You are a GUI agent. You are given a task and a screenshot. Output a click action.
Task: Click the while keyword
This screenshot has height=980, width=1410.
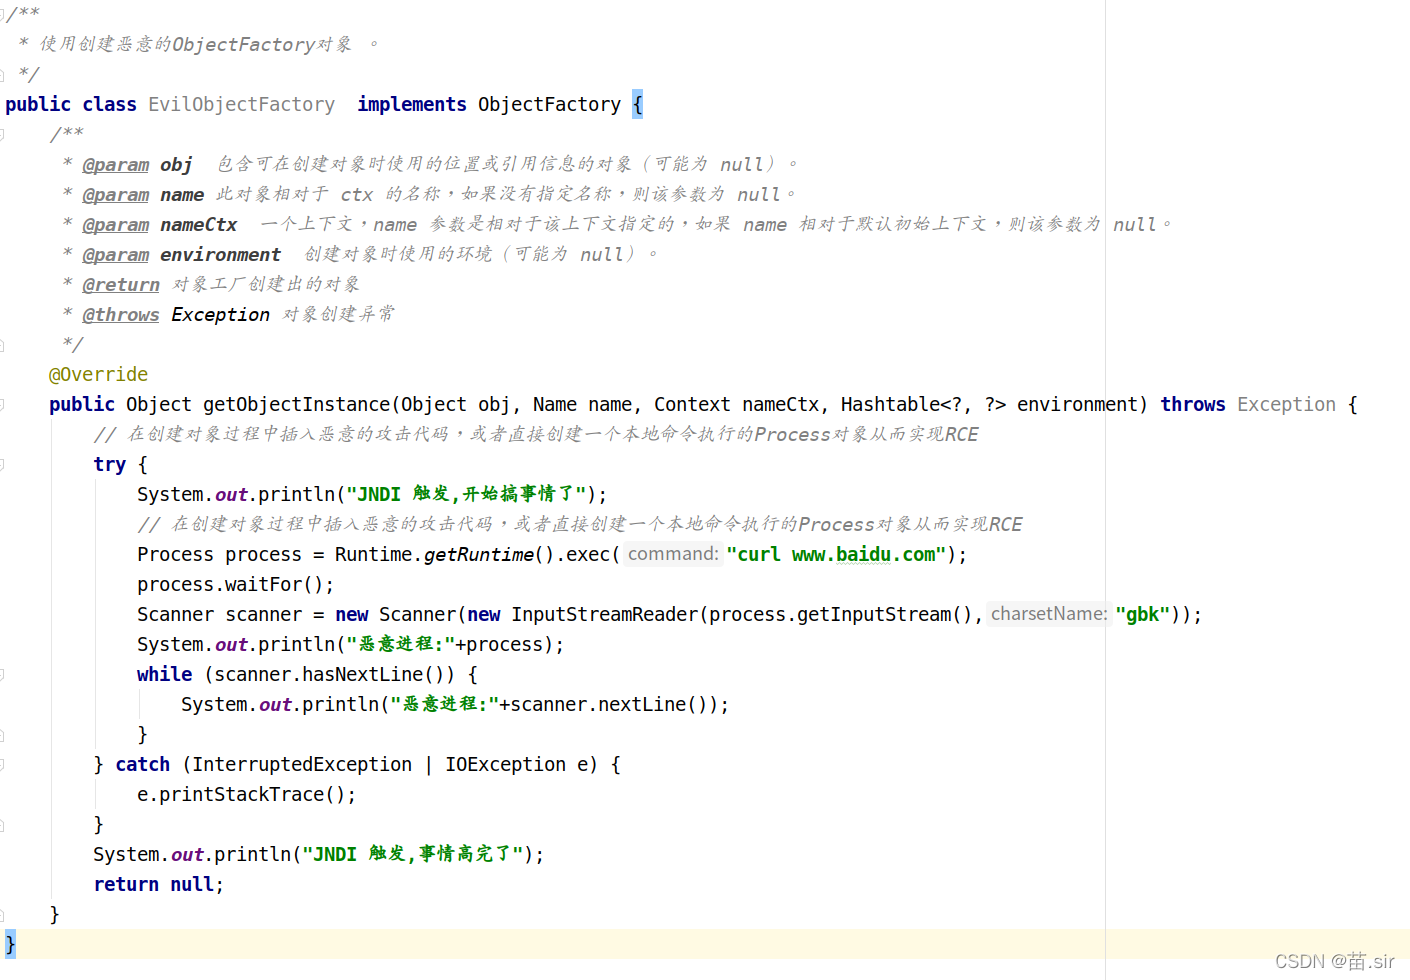164,674
